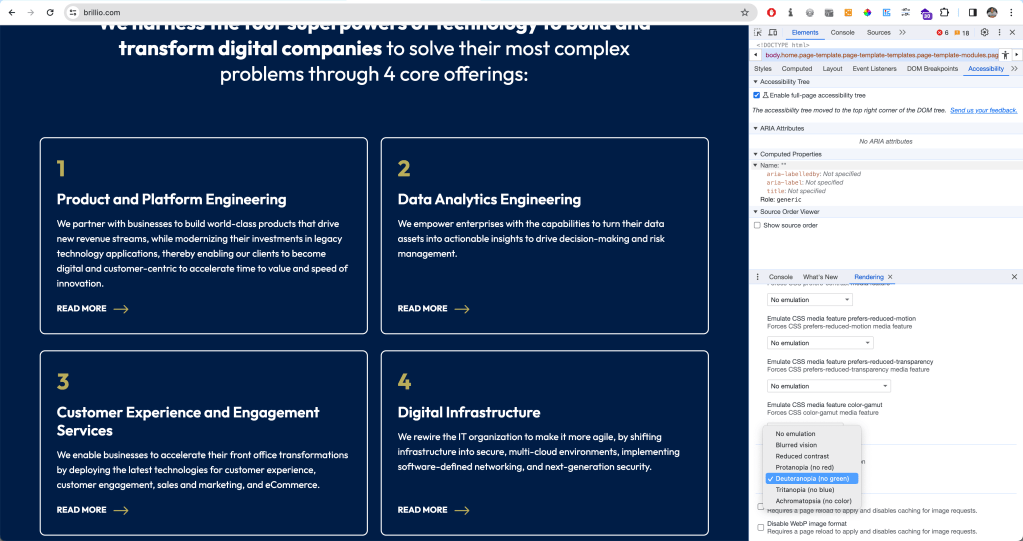This screenshot has height=541, width=1023.
Task: Open the prefers-reduced-transparency emulation dropdown
Action: (x=828, y=386)
